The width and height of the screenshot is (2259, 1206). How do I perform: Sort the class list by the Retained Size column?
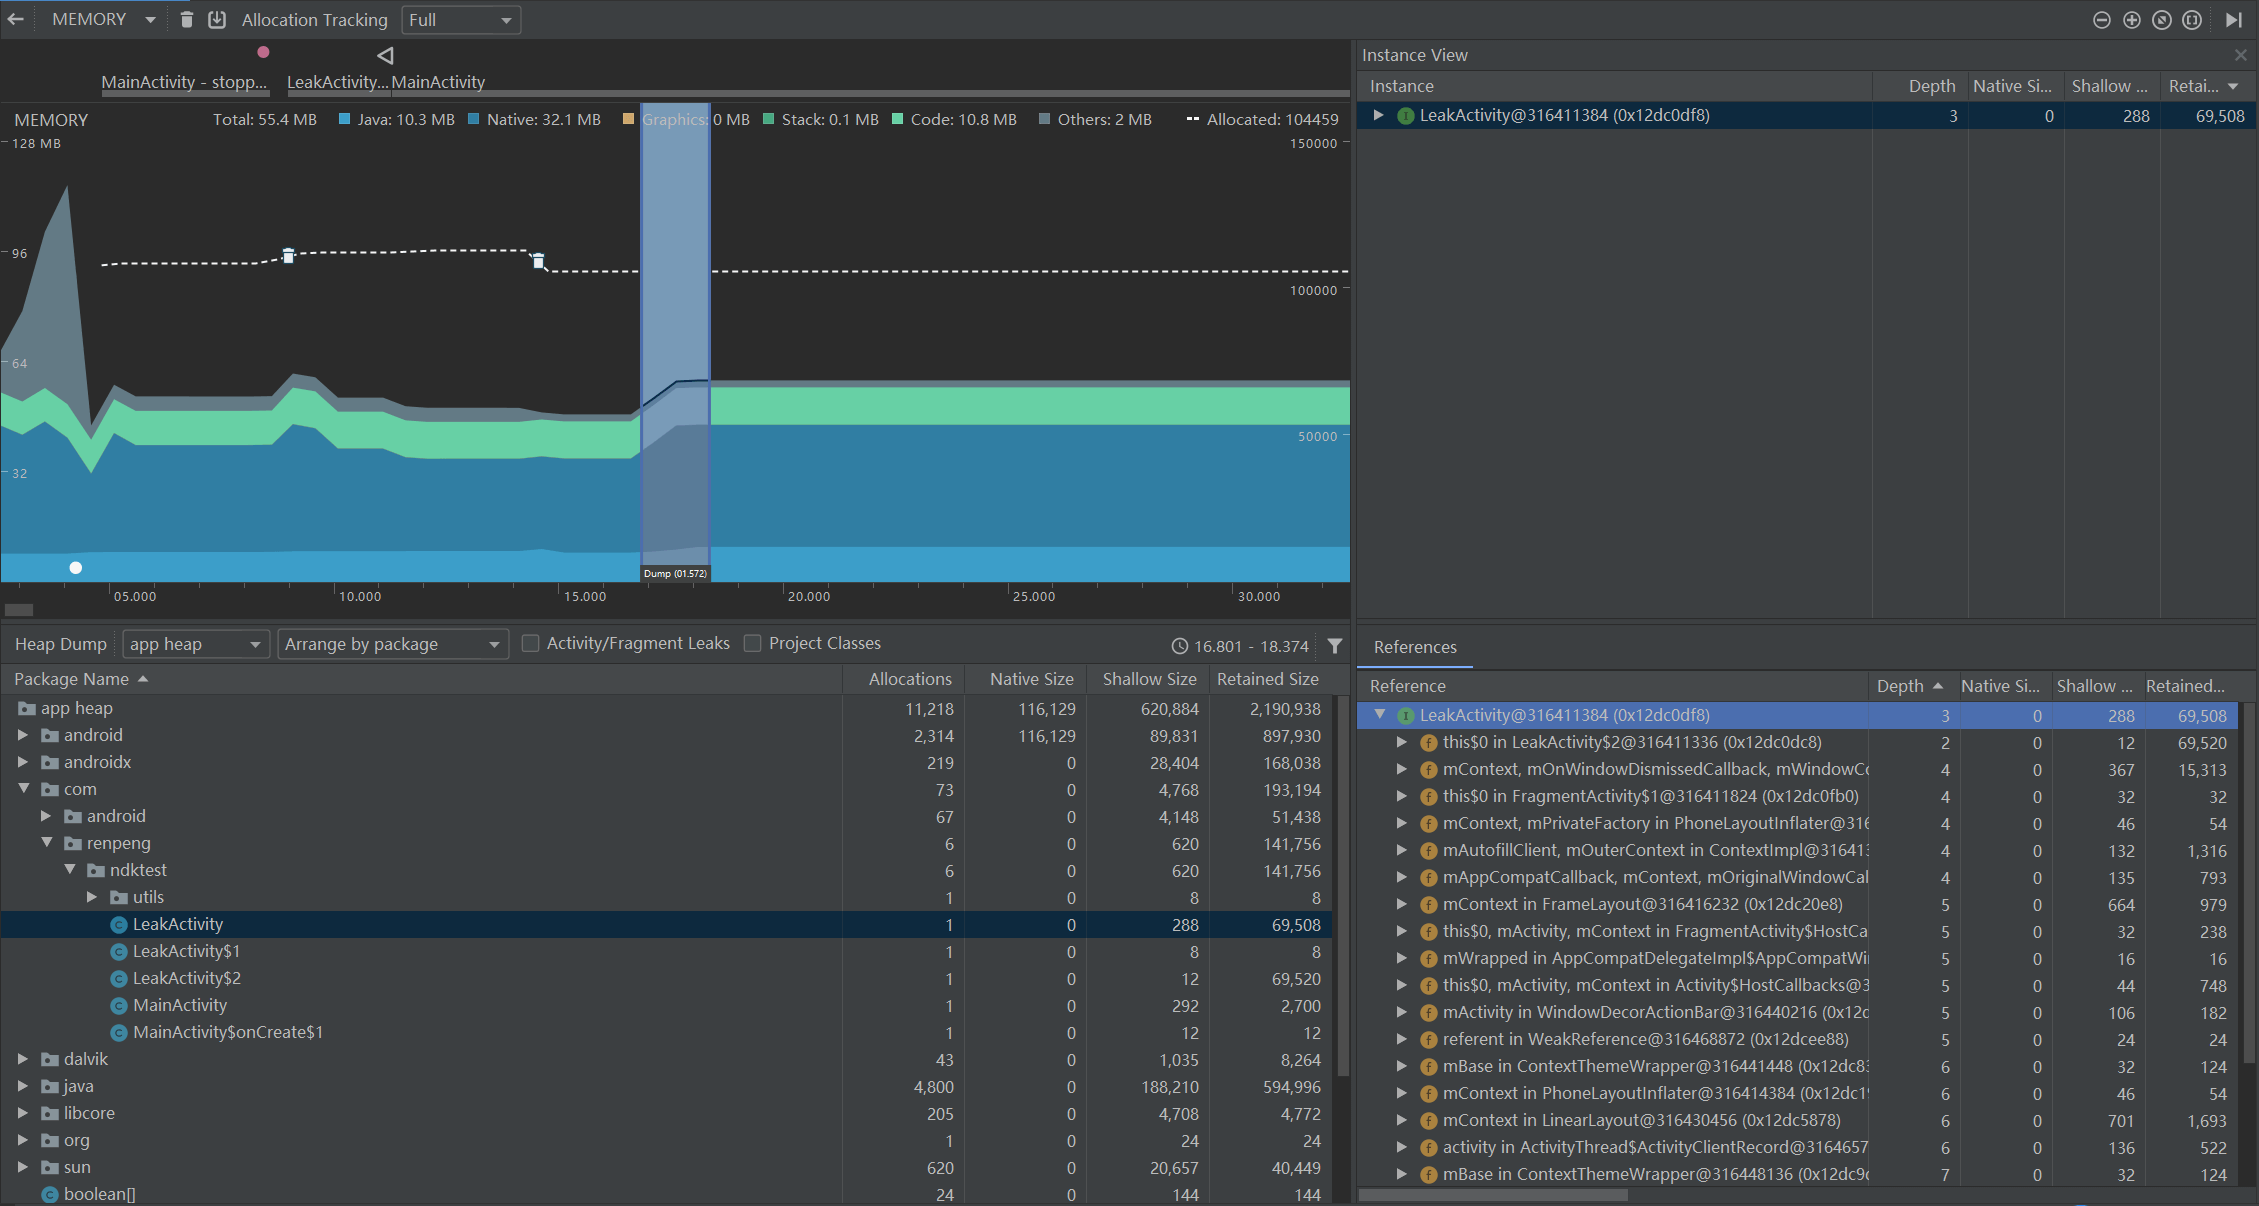pyautogui.click(x=1267, y=679)
